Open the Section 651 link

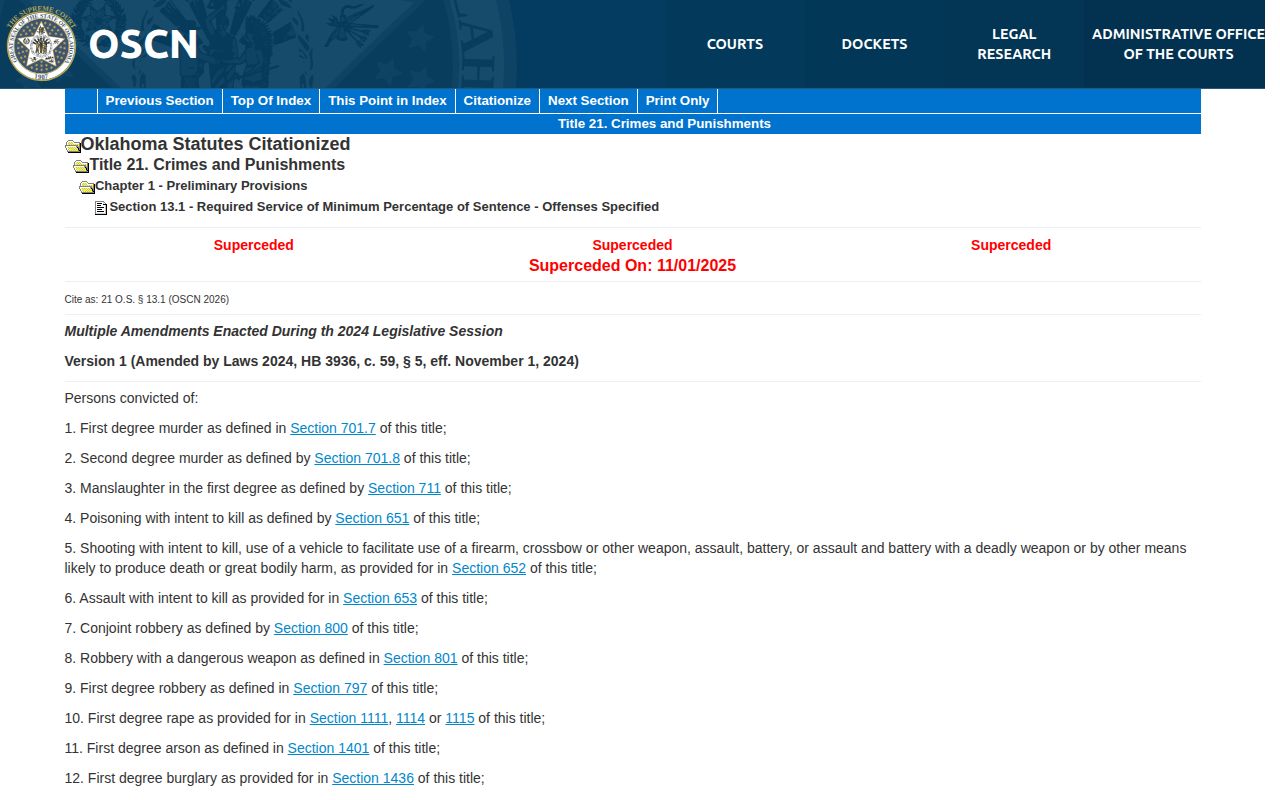372,518
